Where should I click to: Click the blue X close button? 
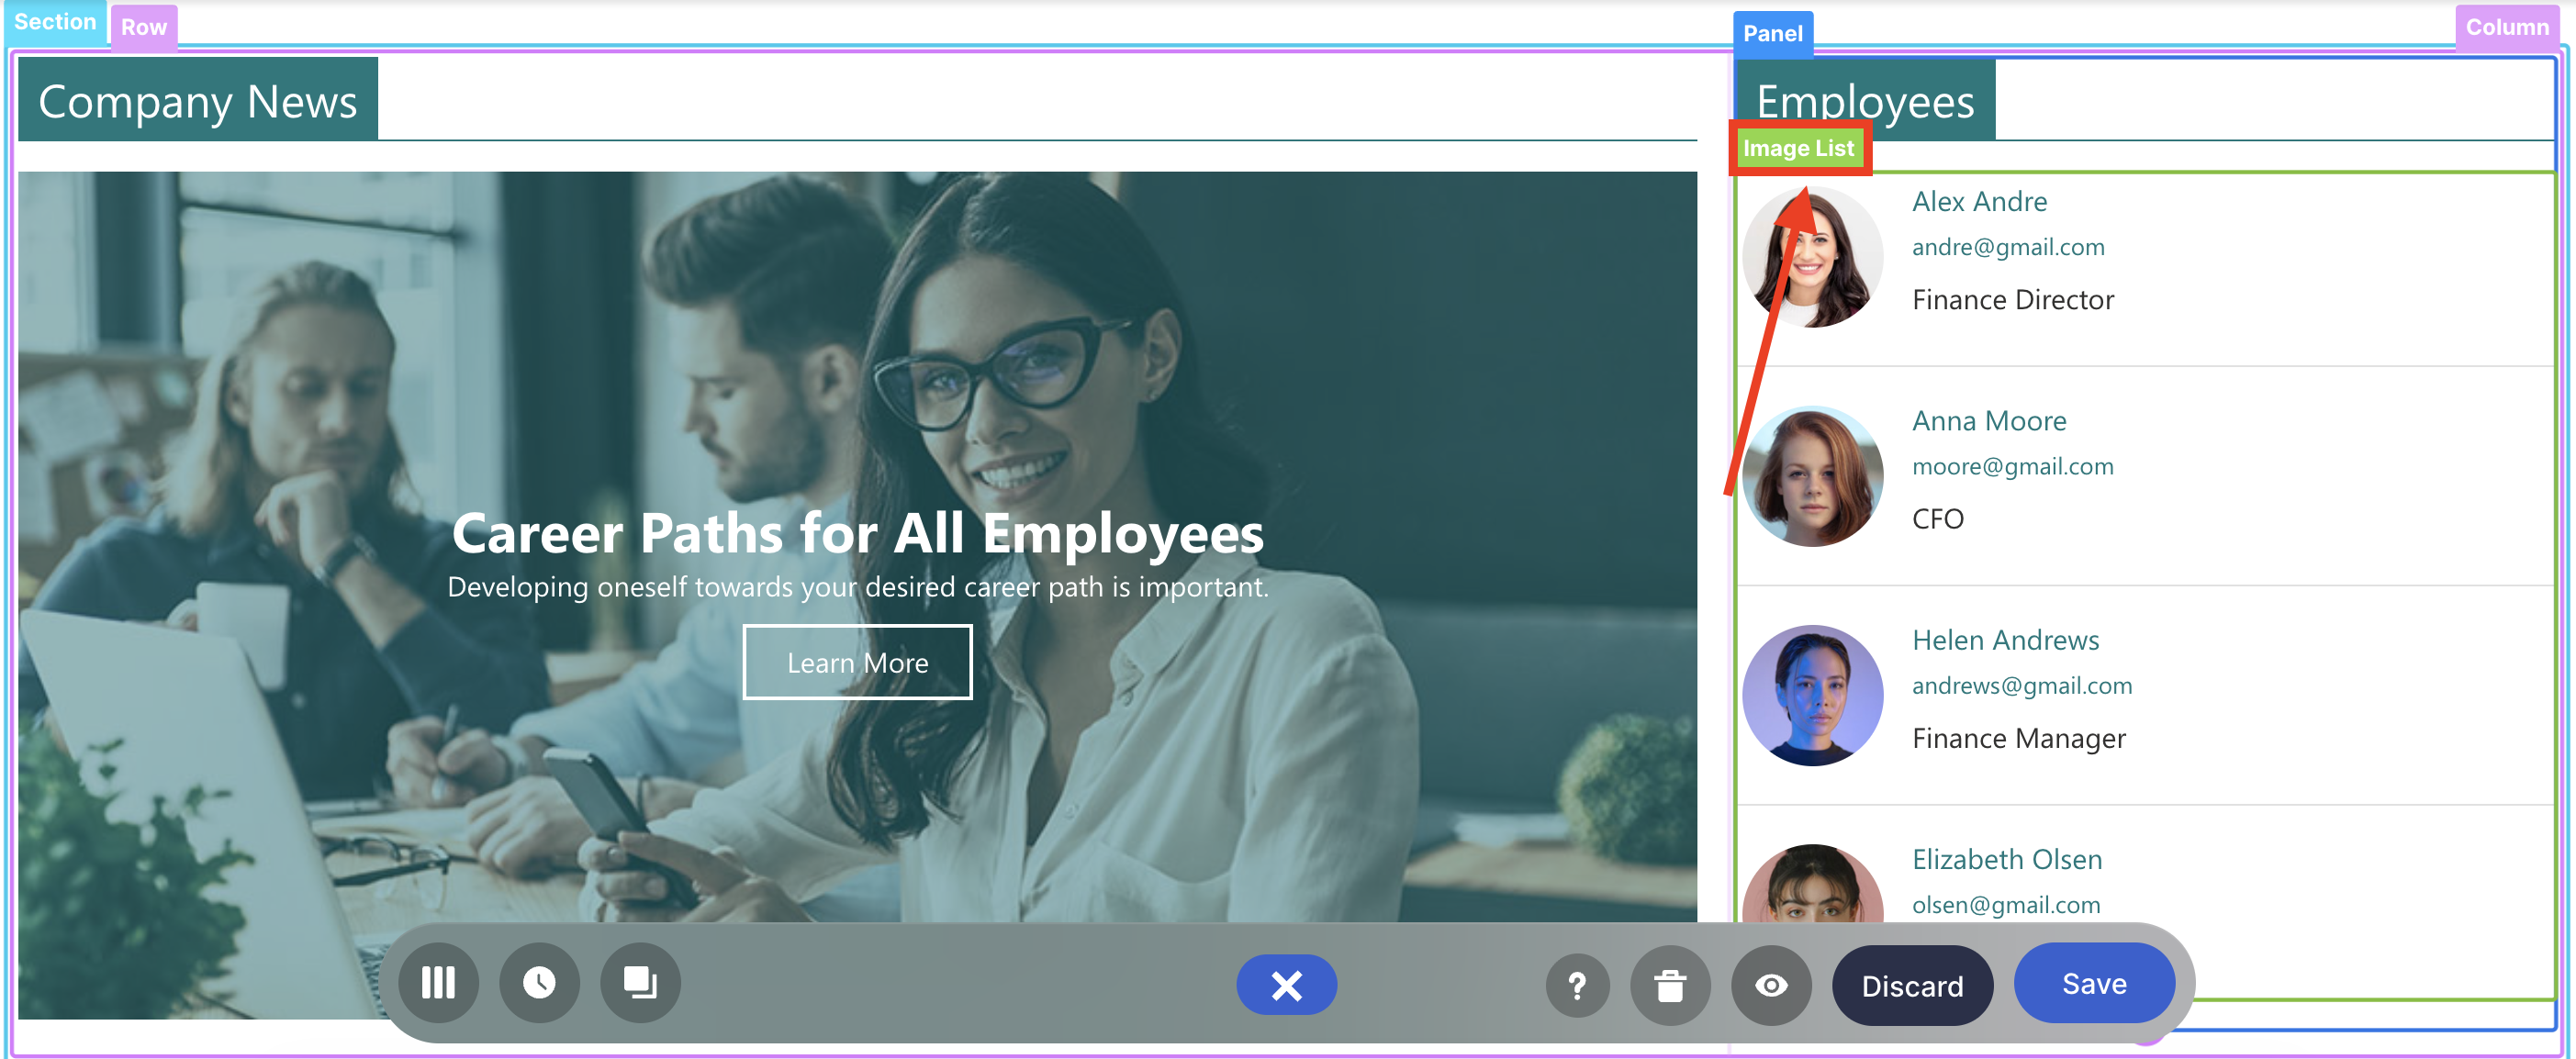1286,985
